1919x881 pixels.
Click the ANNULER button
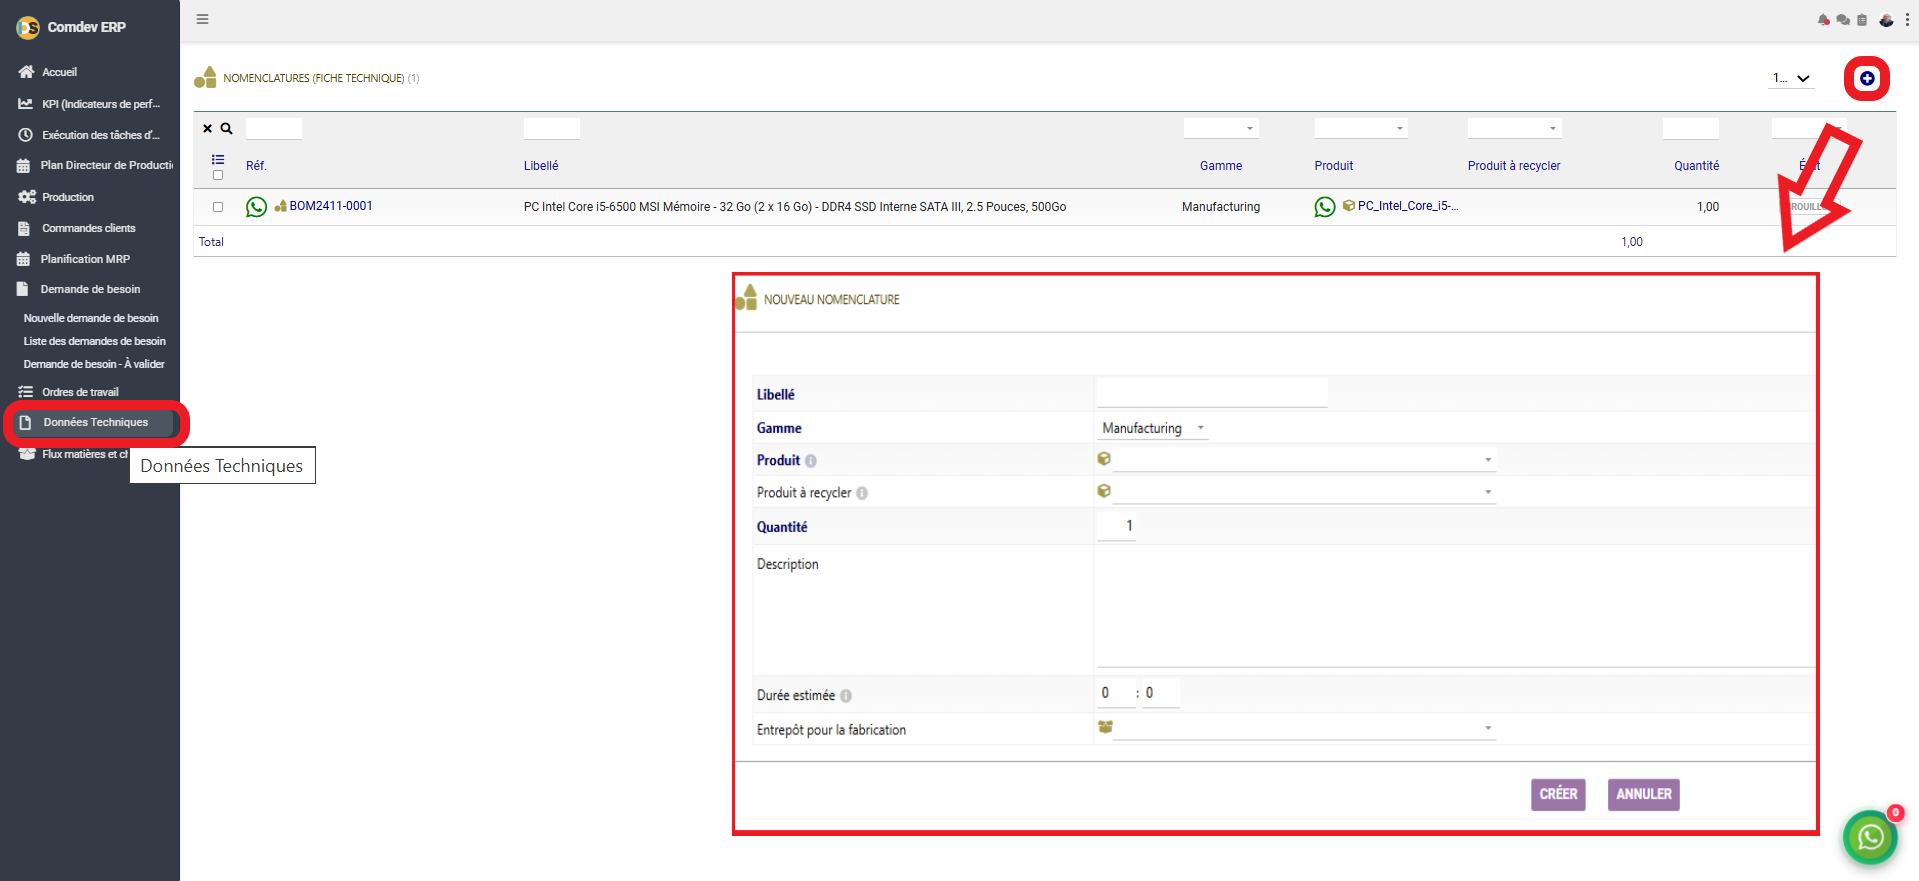click(x=1644, y=794)
